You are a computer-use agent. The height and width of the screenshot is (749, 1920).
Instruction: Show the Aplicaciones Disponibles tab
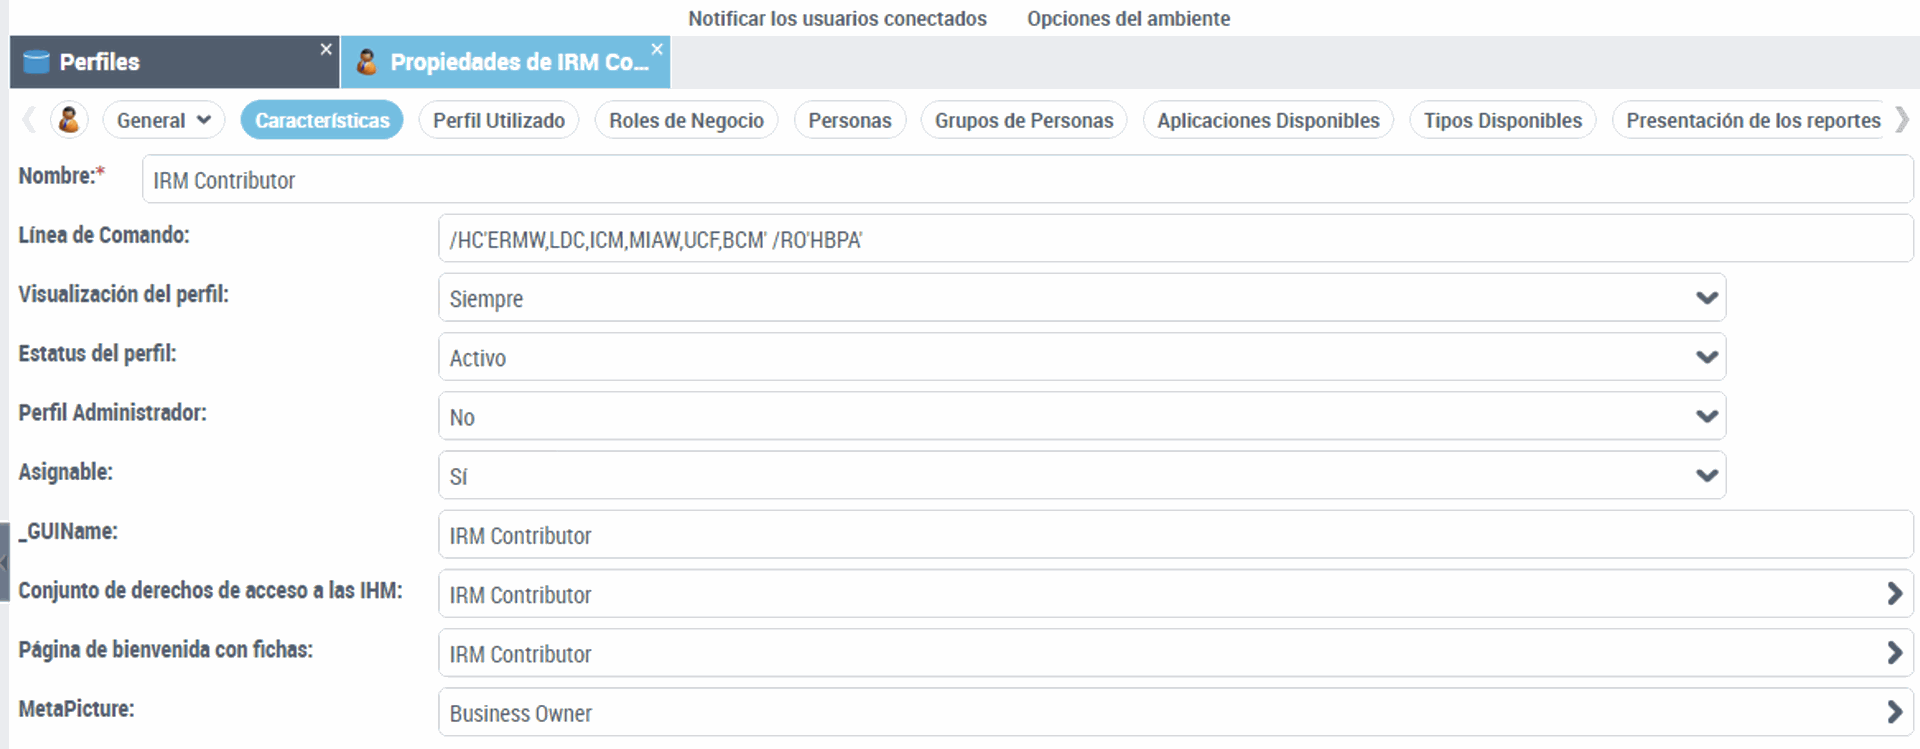[1268, 120]
